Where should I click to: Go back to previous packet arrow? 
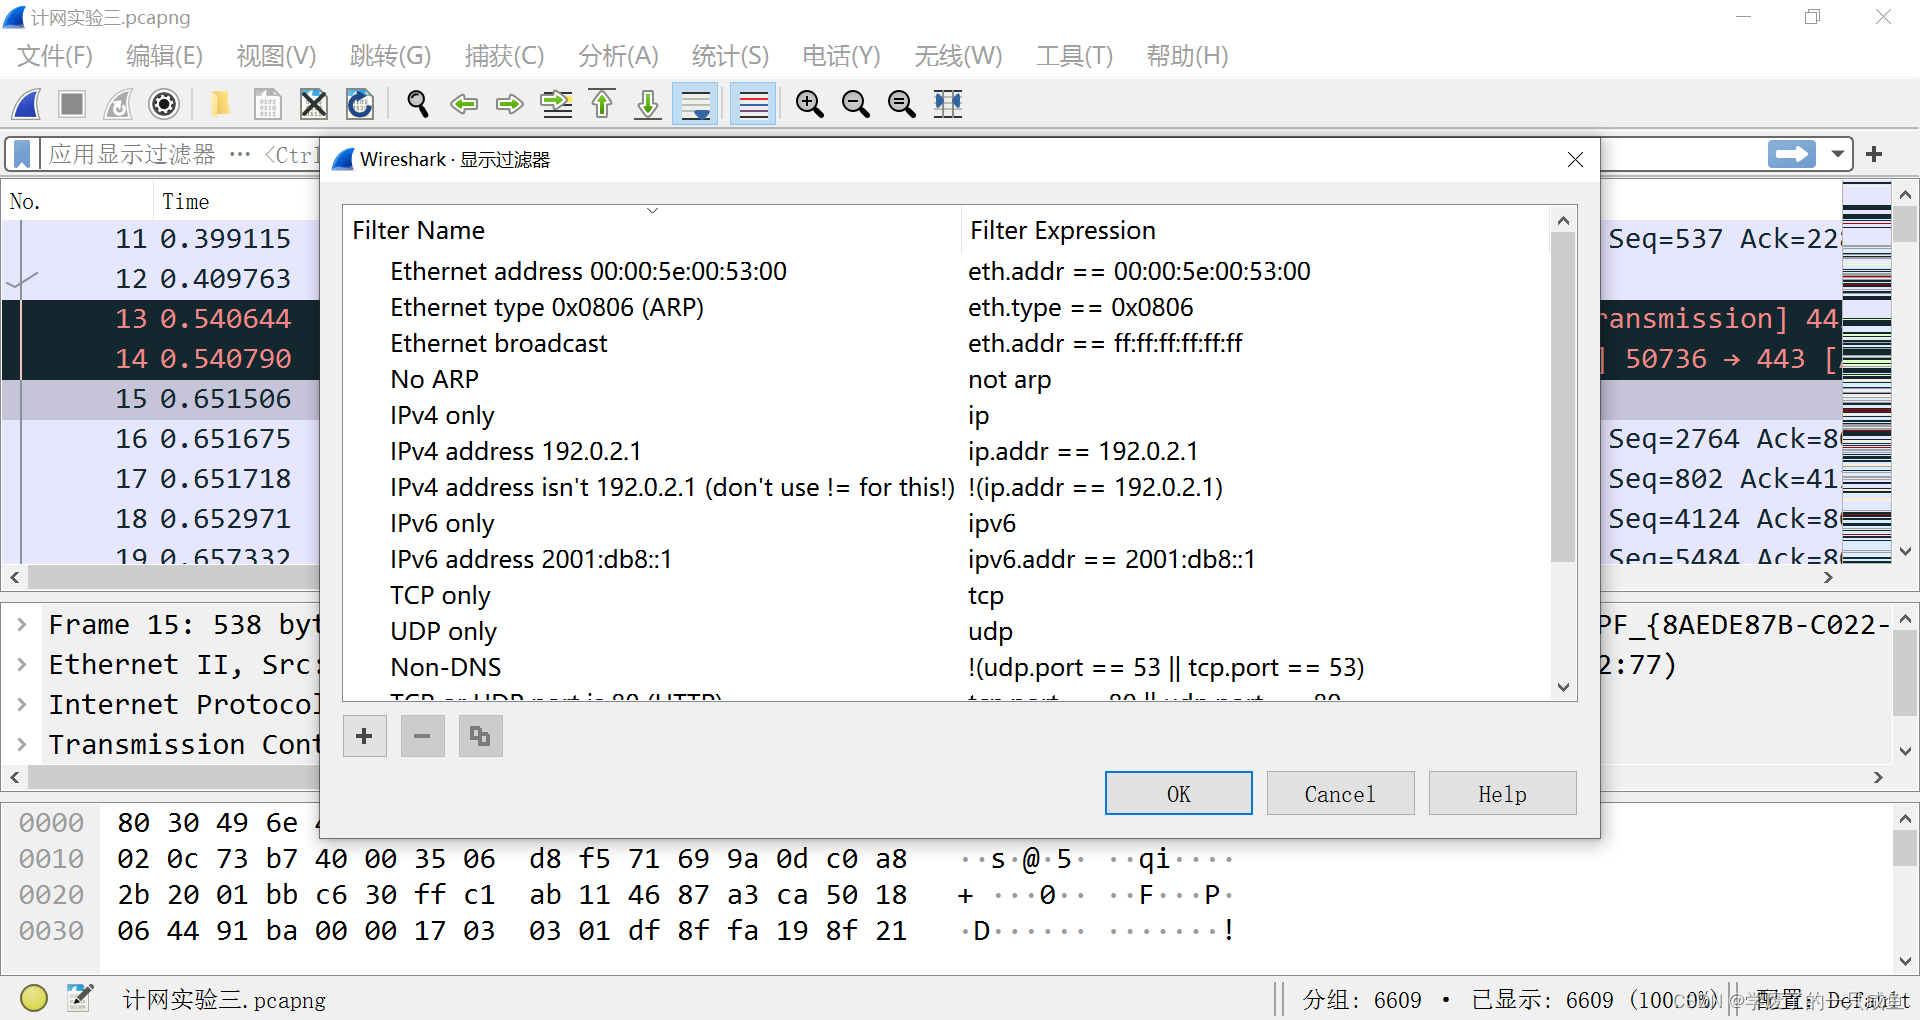coord(464,104)
